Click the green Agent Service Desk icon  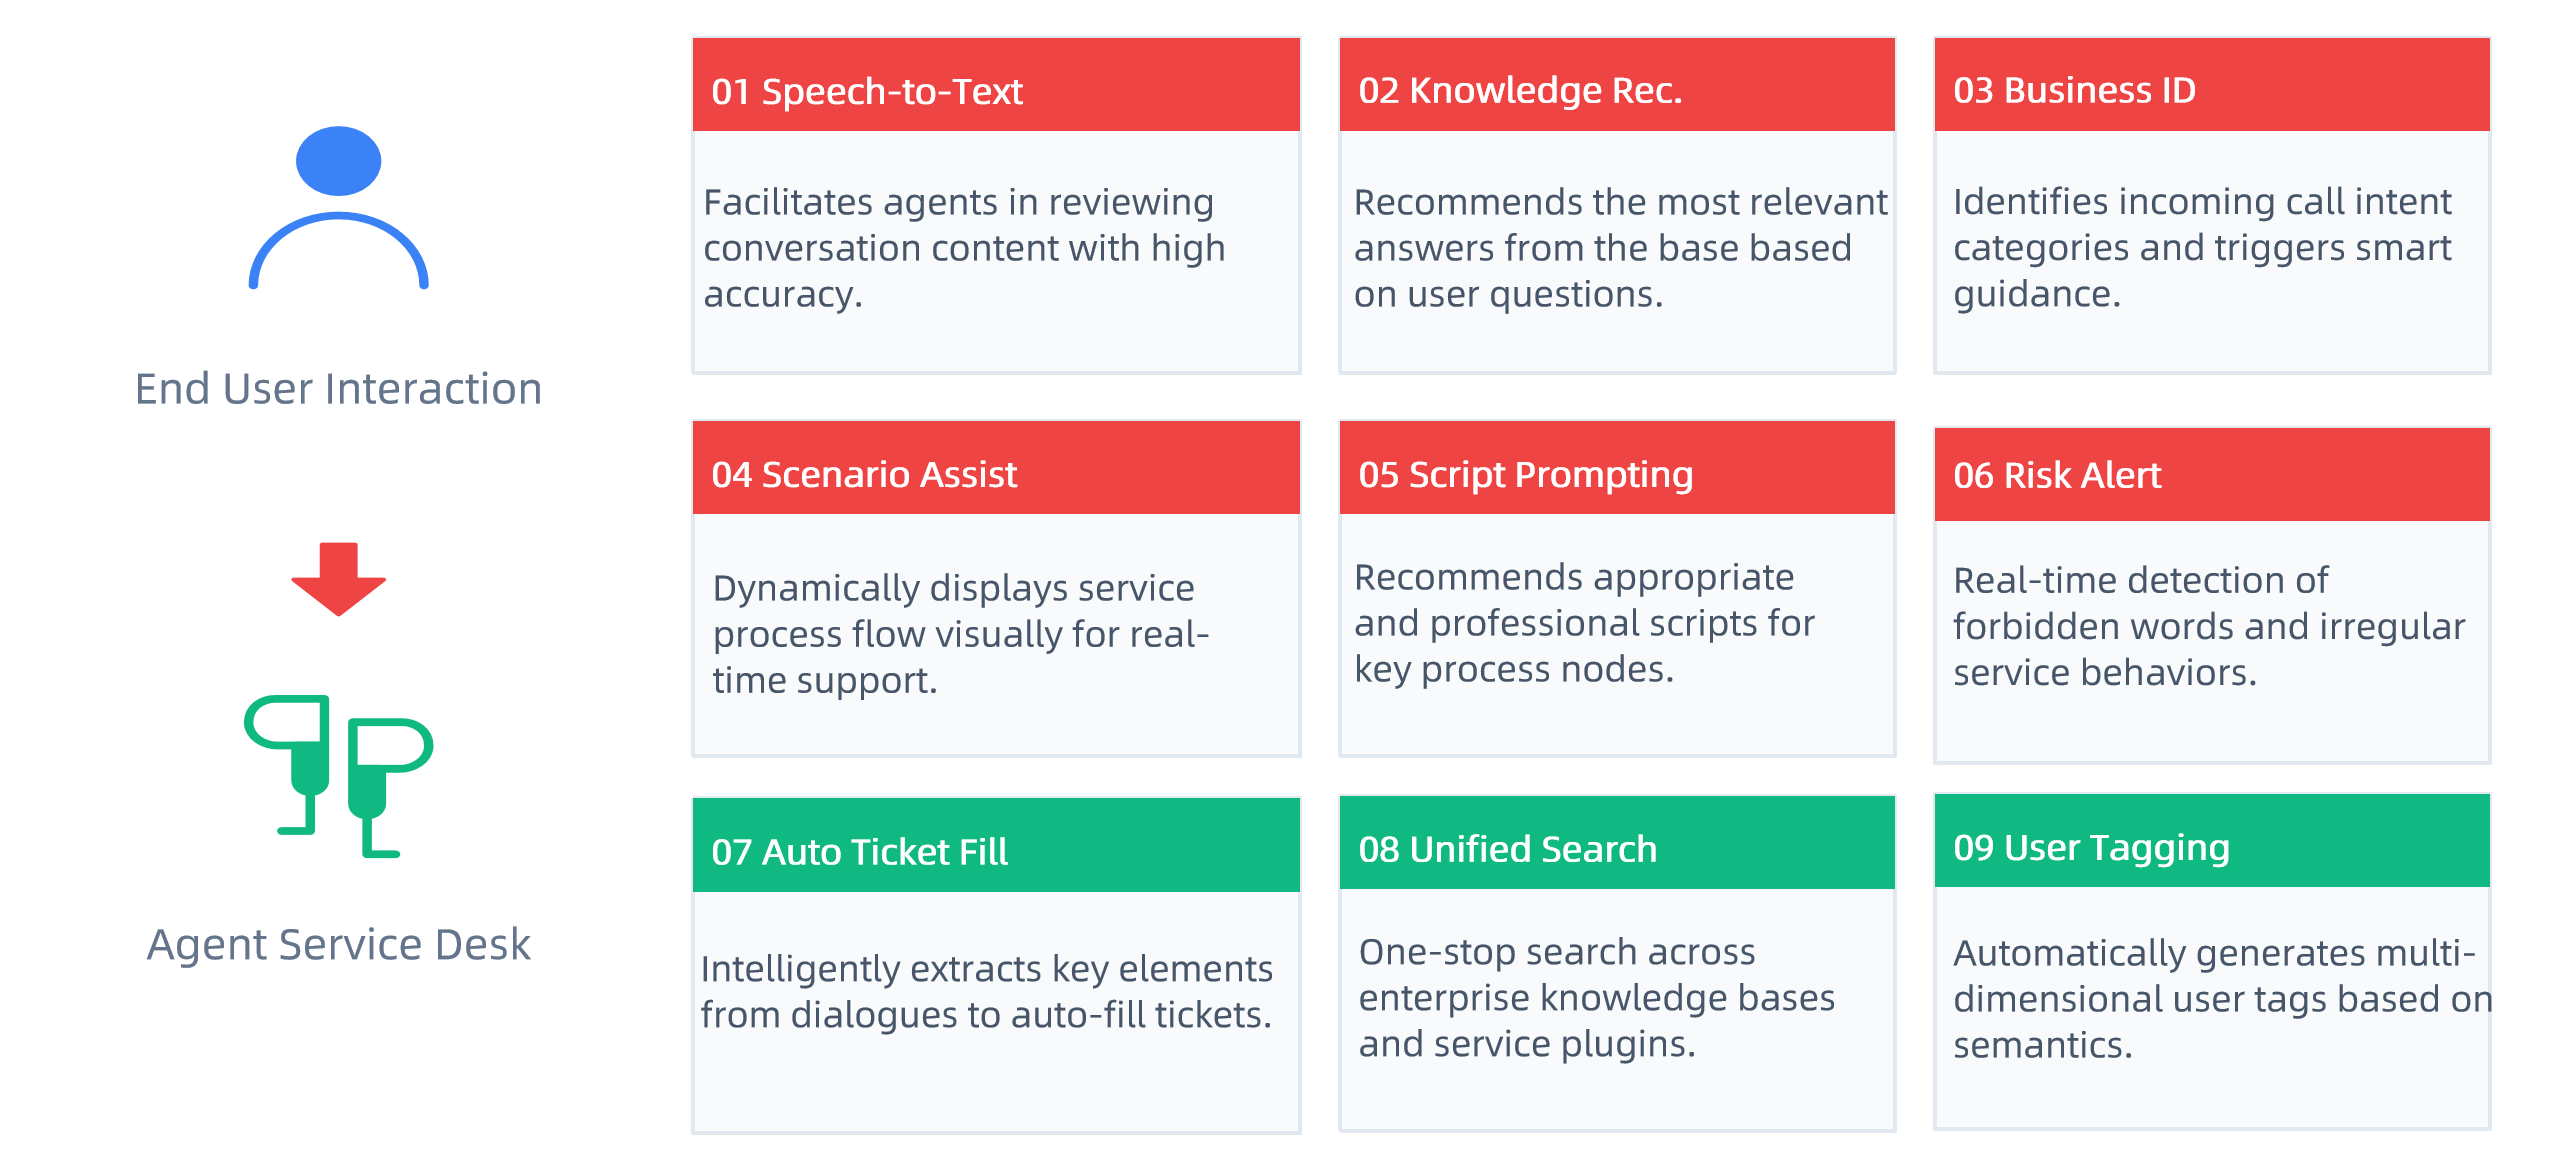[x=338, y=776]
